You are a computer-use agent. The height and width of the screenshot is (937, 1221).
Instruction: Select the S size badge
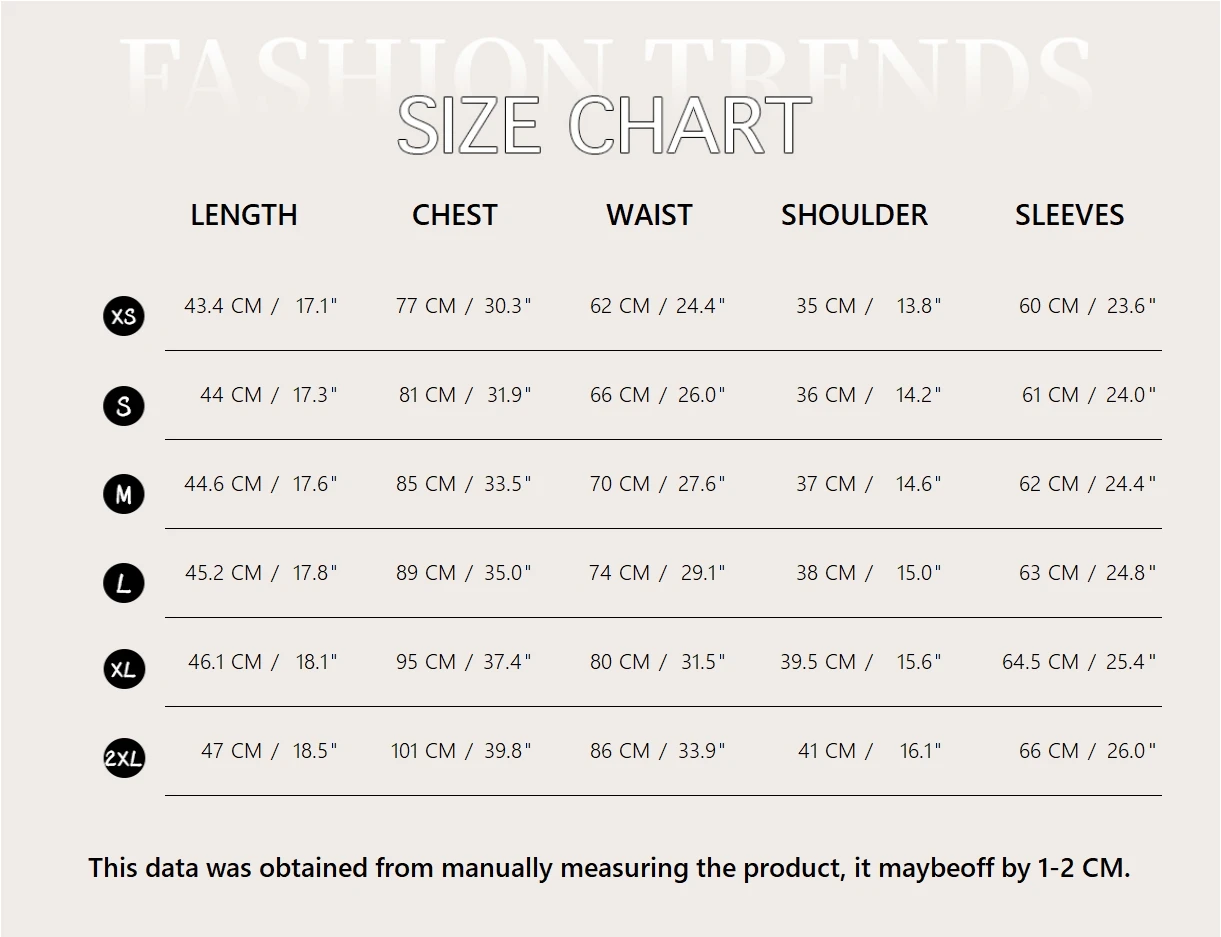point(124,405)
